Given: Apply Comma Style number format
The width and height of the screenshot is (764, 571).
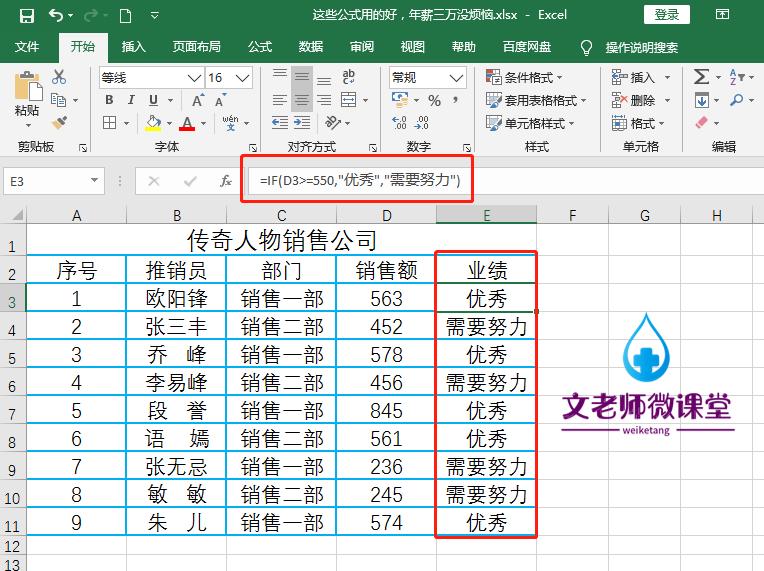Looking at the screenshot, I should click(x=456, y=100).
